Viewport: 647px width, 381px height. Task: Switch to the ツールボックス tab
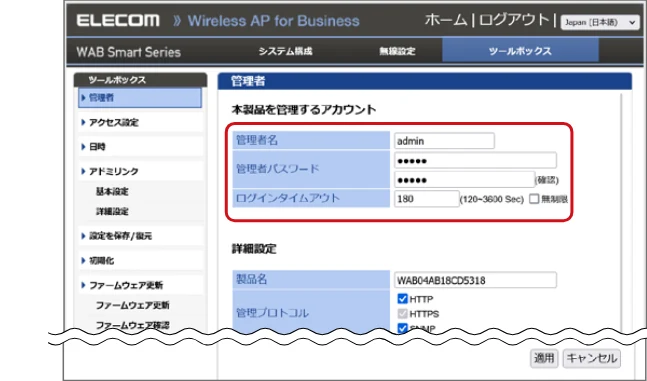coord(520,51)
